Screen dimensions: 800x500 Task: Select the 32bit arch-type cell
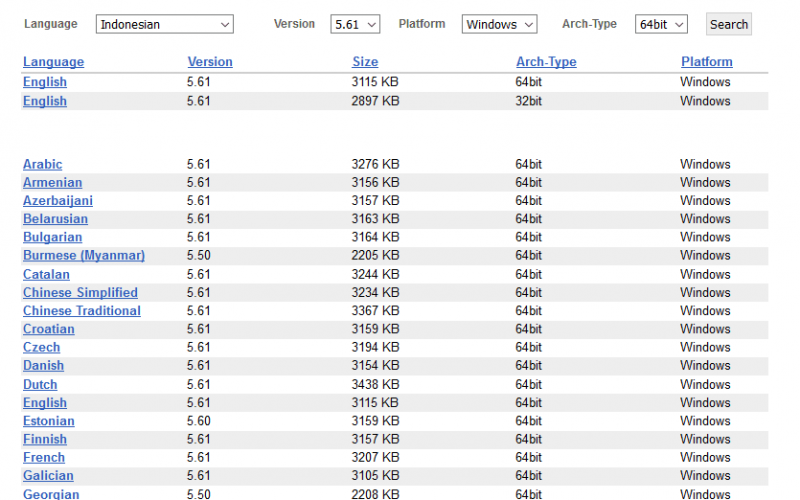click(x=528, y=101)
